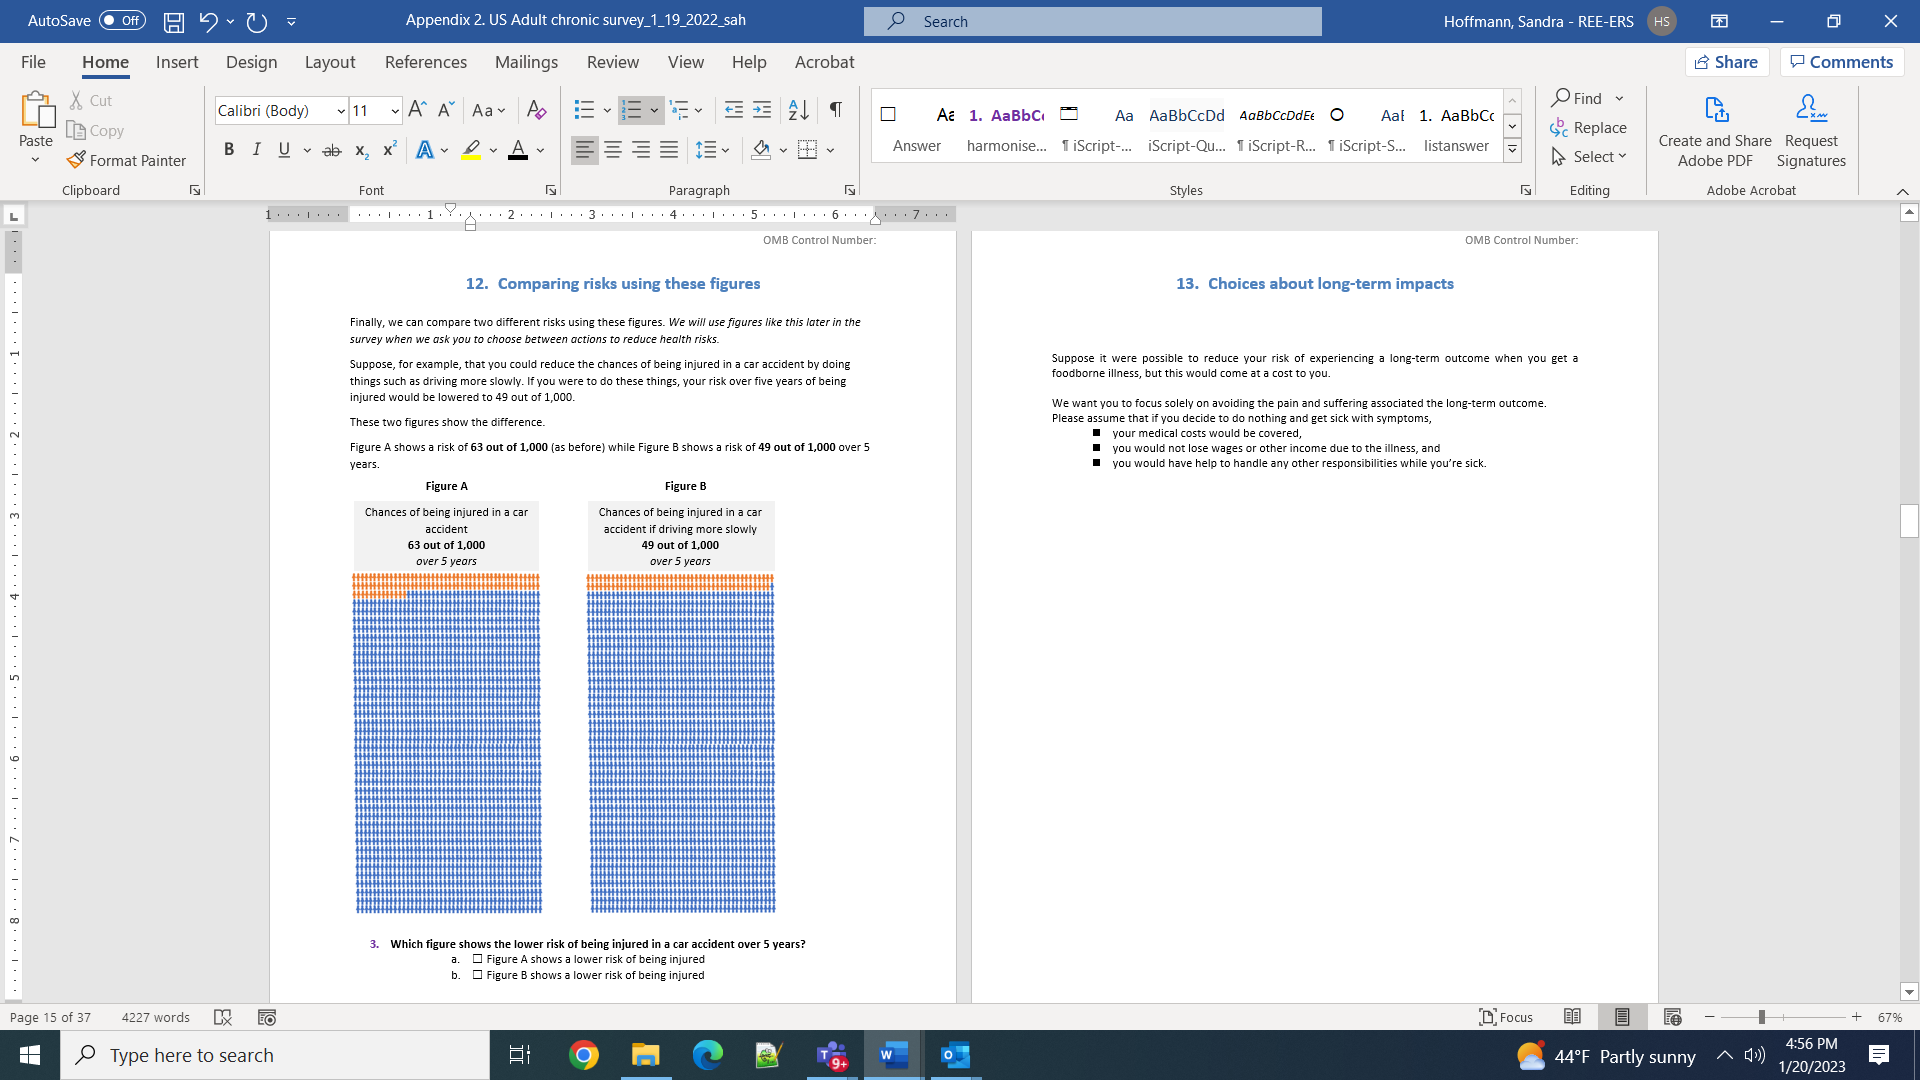Open the References ribbon tab
1920x1080 pixels.
[425, 62]
